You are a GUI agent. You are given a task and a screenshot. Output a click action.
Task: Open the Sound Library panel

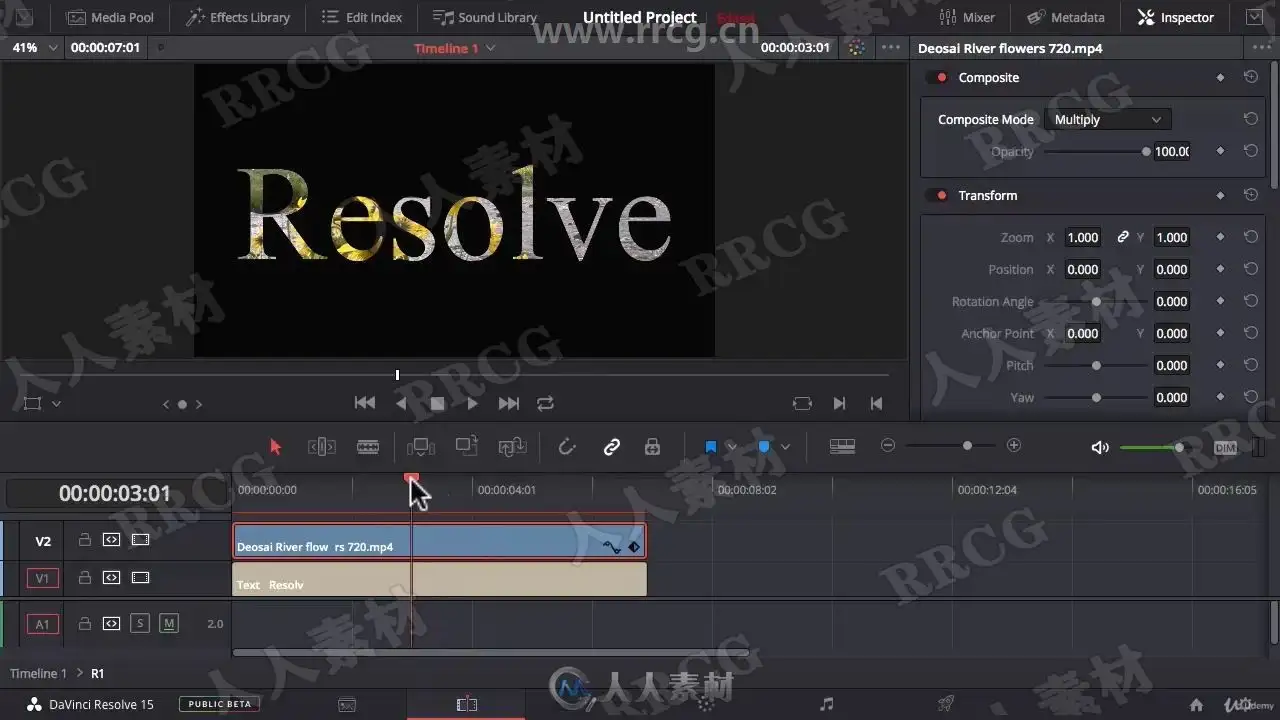pos(485,17)
